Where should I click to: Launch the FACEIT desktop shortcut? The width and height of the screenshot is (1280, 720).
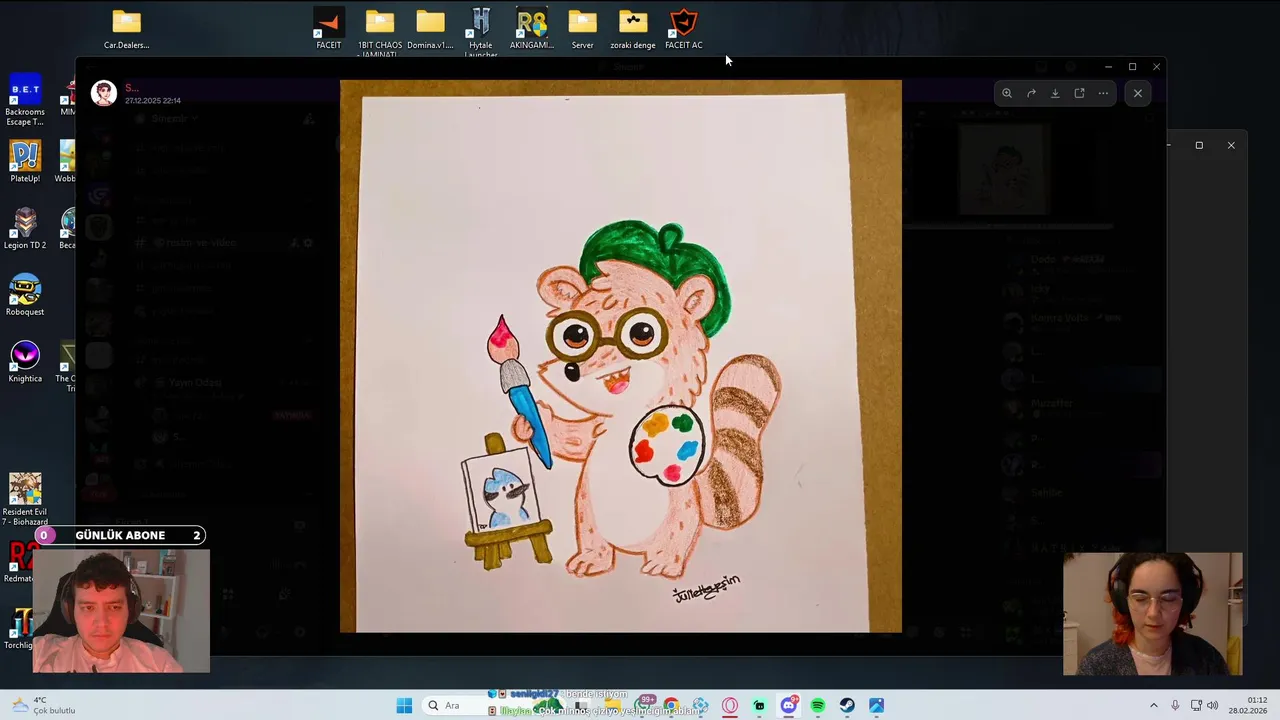(x=328, y=29)
